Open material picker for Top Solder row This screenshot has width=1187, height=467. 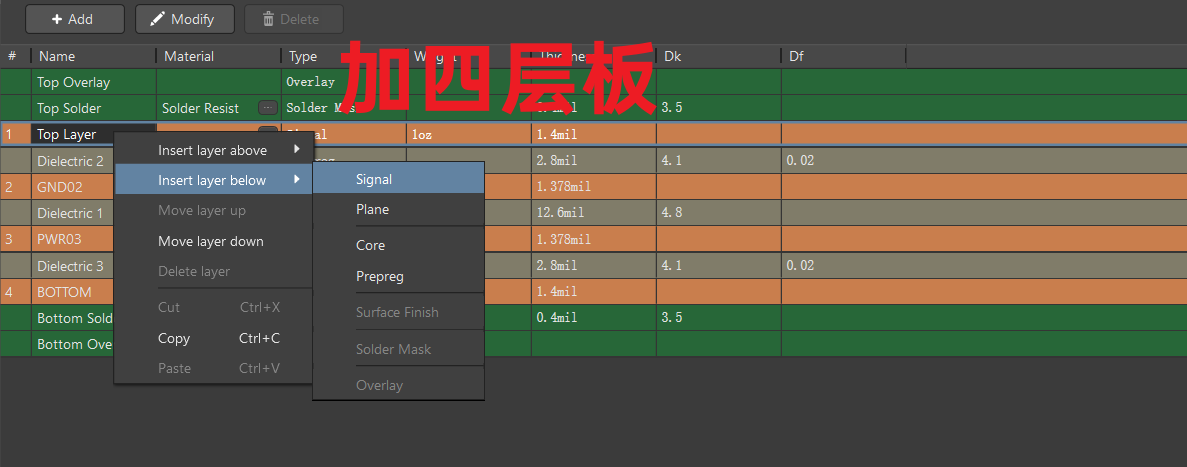(x=267, y=108)
